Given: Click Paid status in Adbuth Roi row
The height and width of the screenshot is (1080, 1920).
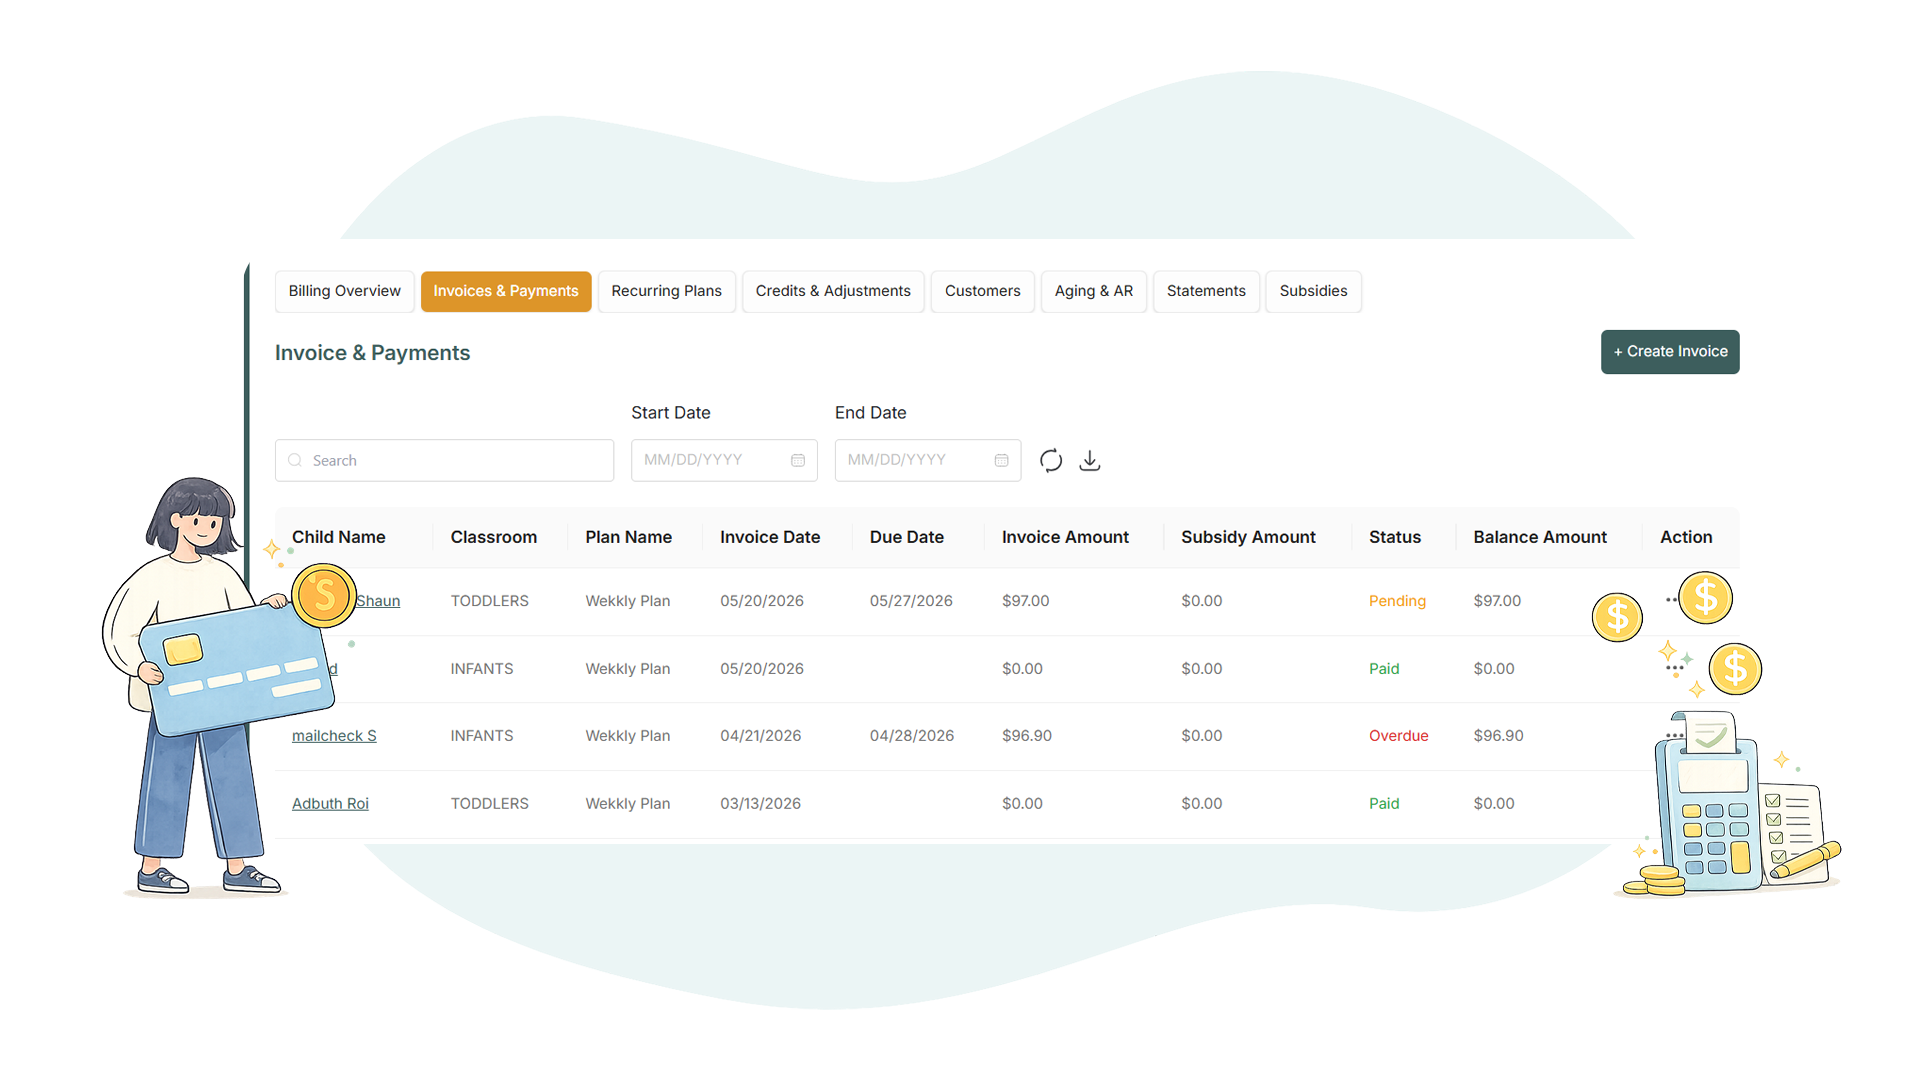Looking at the screenshot, I should tap(1384, 804).
